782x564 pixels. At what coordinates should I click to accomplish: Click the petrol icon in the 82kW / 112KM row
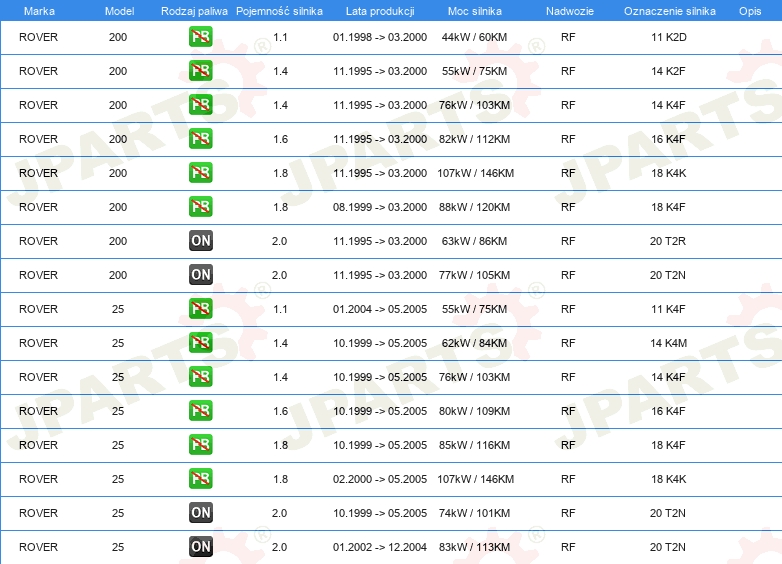(200, 139)
